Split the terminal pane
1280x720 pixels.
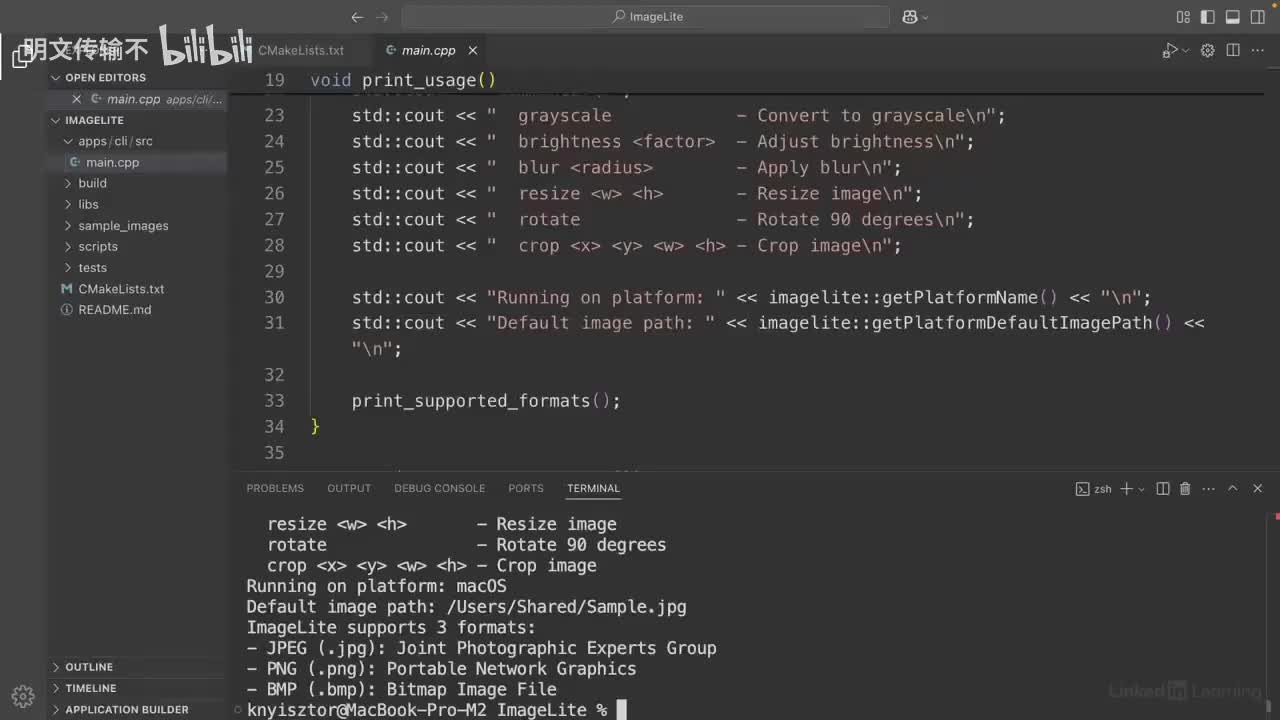1163,489
